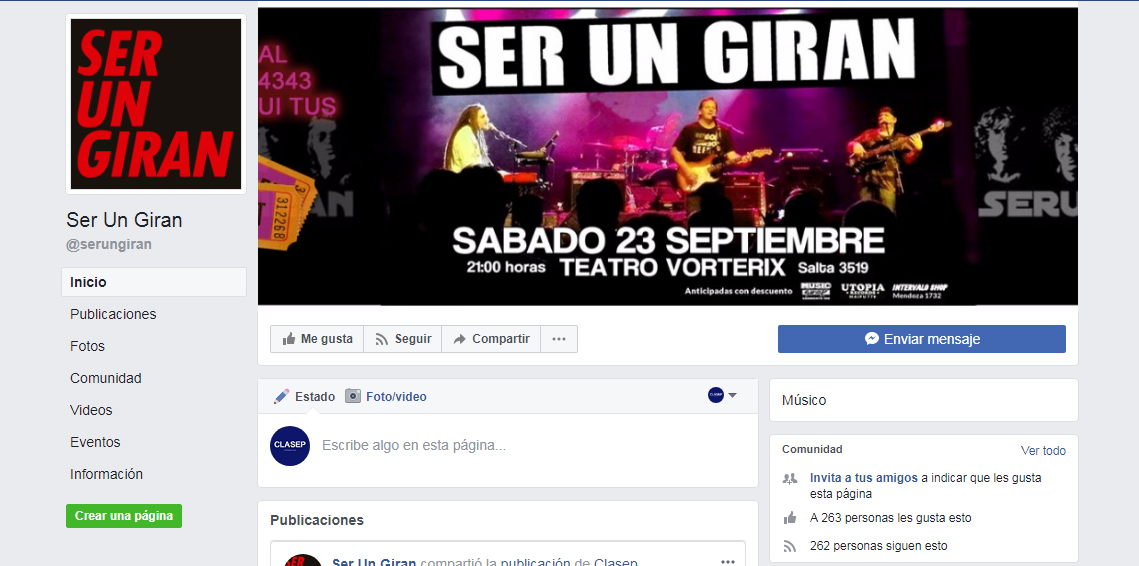Open the post options dots in Publicaciones

click(727, 562)
